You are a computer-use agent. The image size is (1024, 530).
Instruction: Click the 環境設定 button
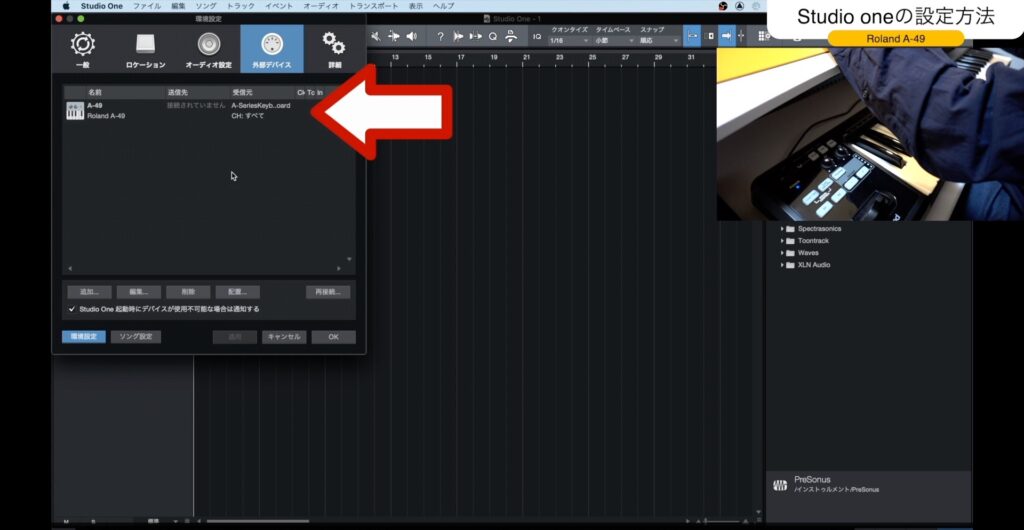[84, 337]
